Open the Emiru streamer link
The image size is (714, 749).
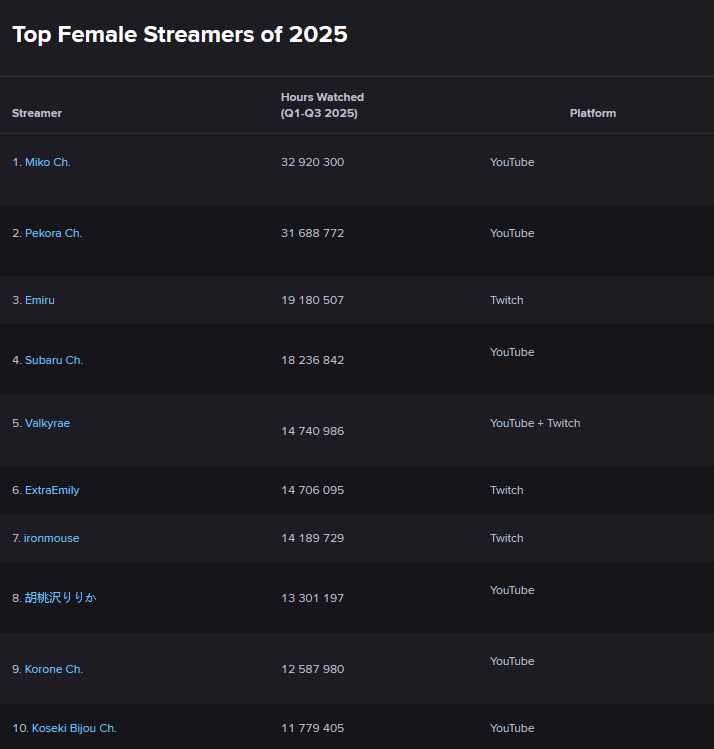pos(40,300)
